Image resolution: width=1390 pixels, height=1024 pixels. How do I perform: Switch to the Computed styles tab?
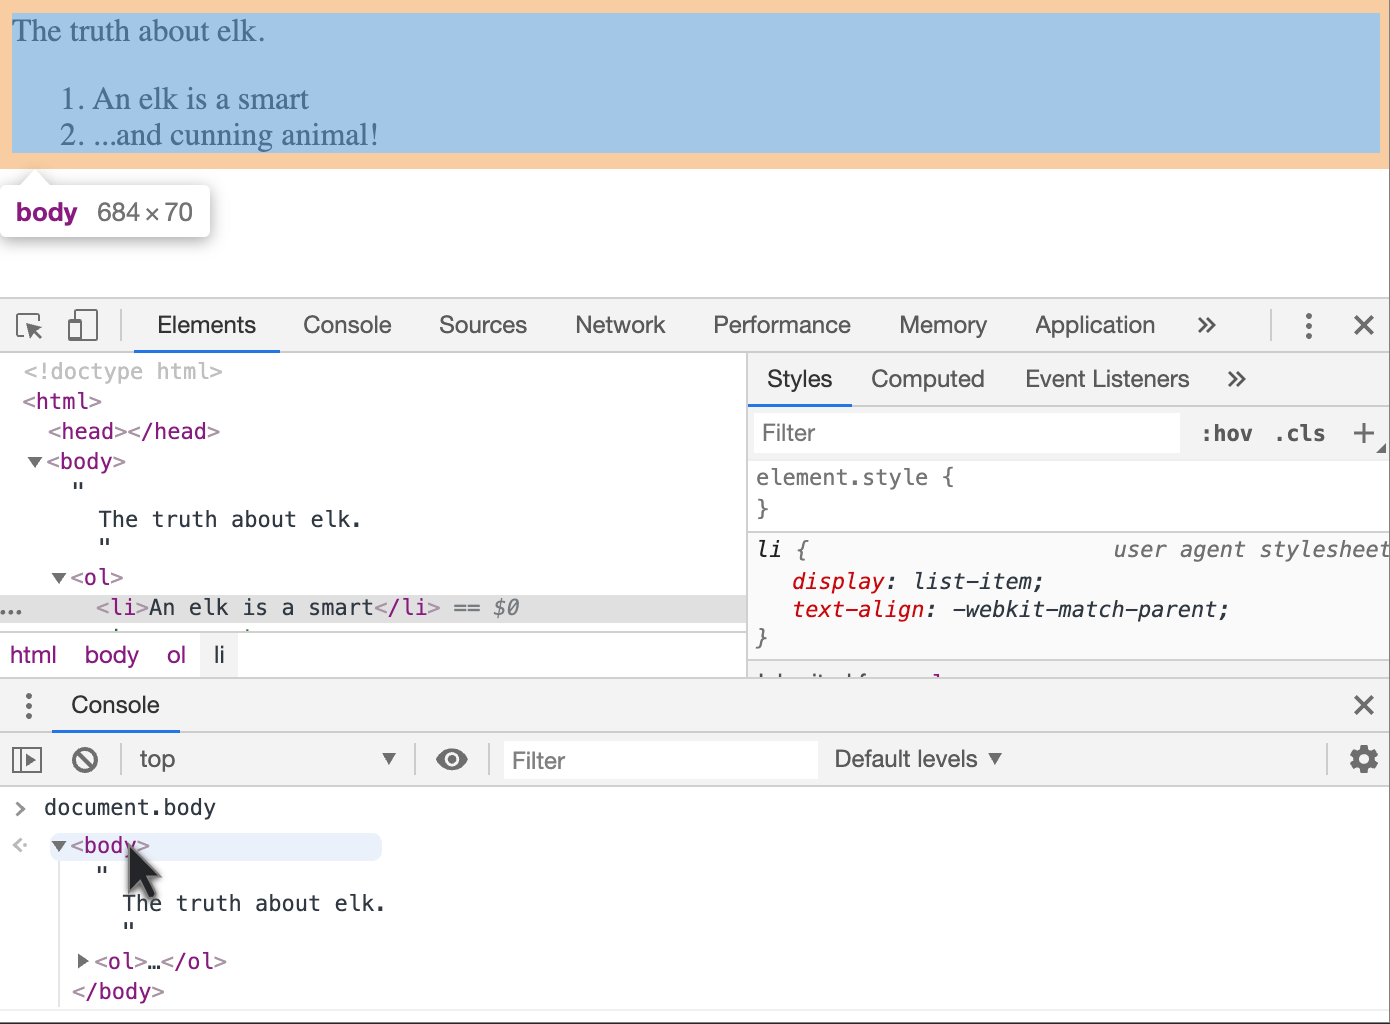[x=927, y=380]
